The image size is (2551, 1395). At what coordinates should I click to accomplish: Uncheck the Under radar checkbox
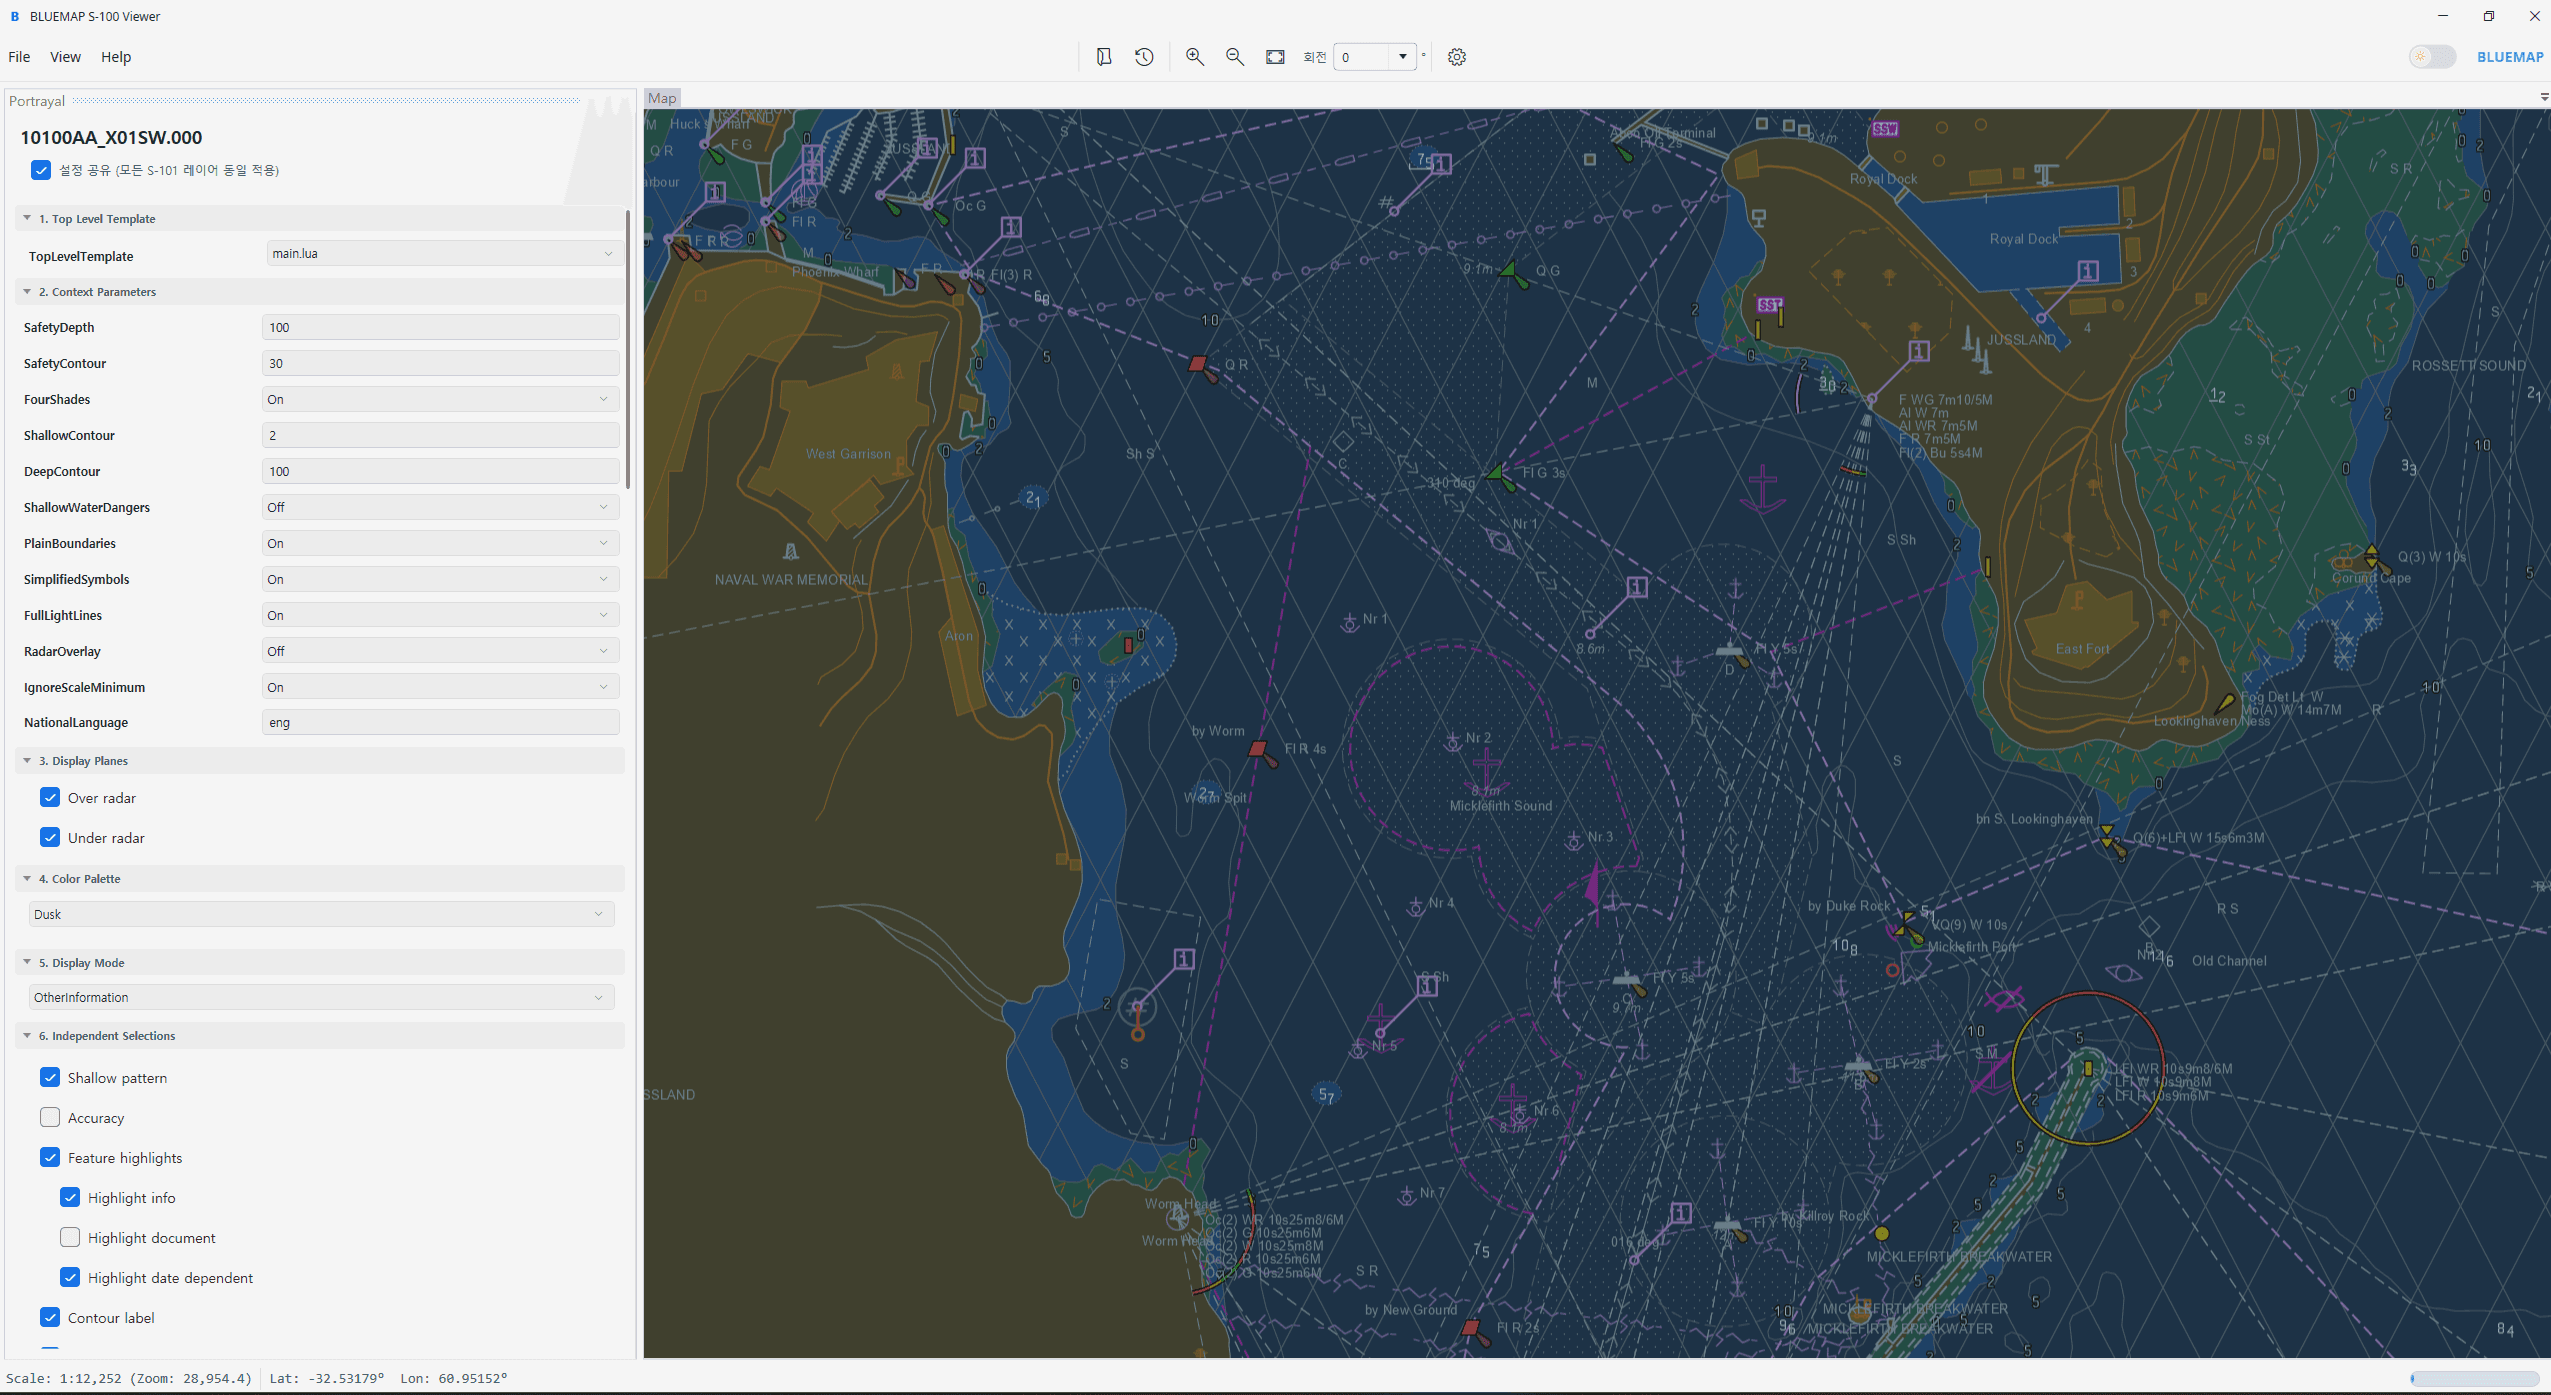click(x=50, y=837)
